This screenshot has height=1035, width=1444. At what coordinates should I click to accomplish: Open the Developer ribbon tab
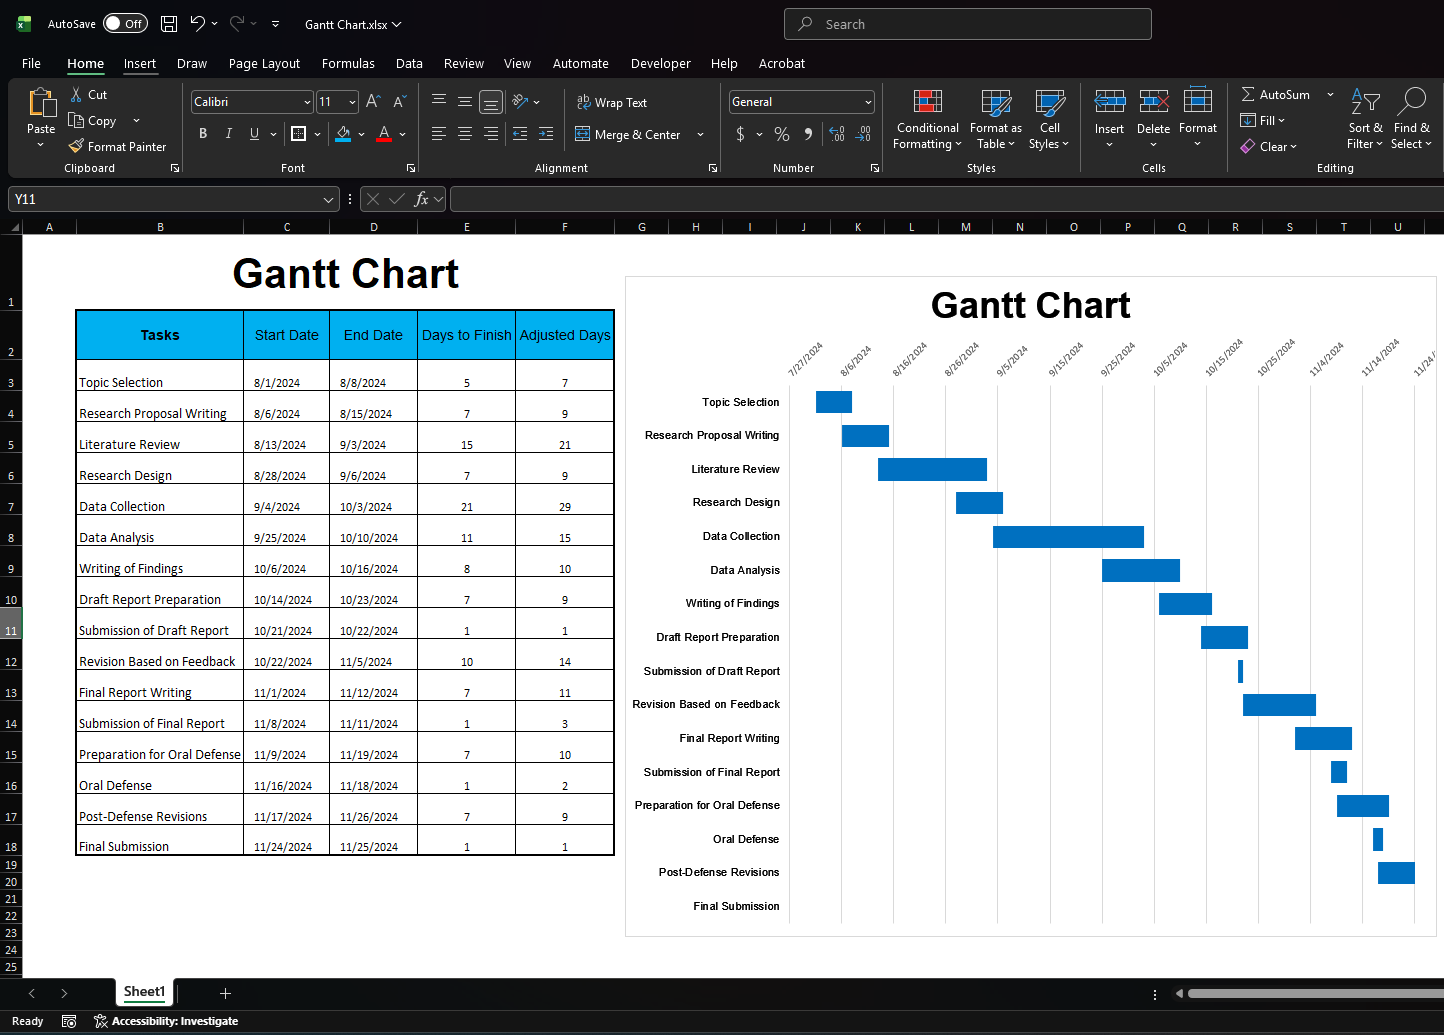pyautogui.click(x=660, y=63)
